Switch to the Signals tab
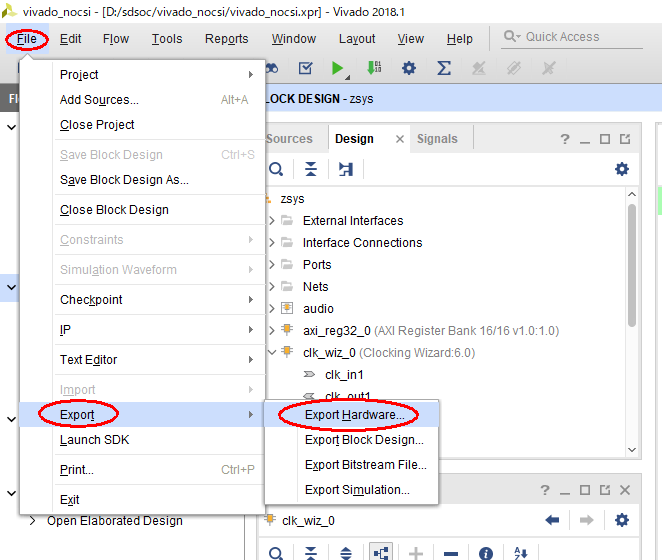 pyautogui.click(x=437, y=139)
